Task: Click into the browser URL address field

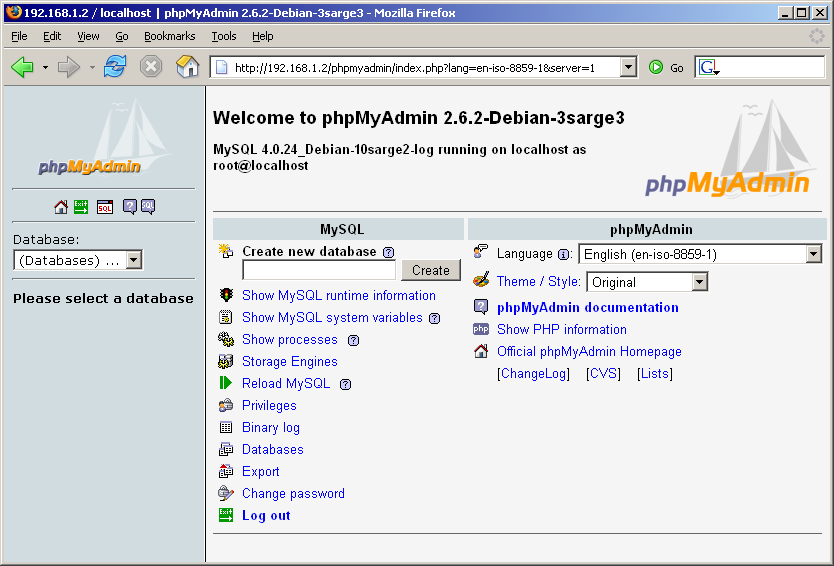Action: (415, 68)
